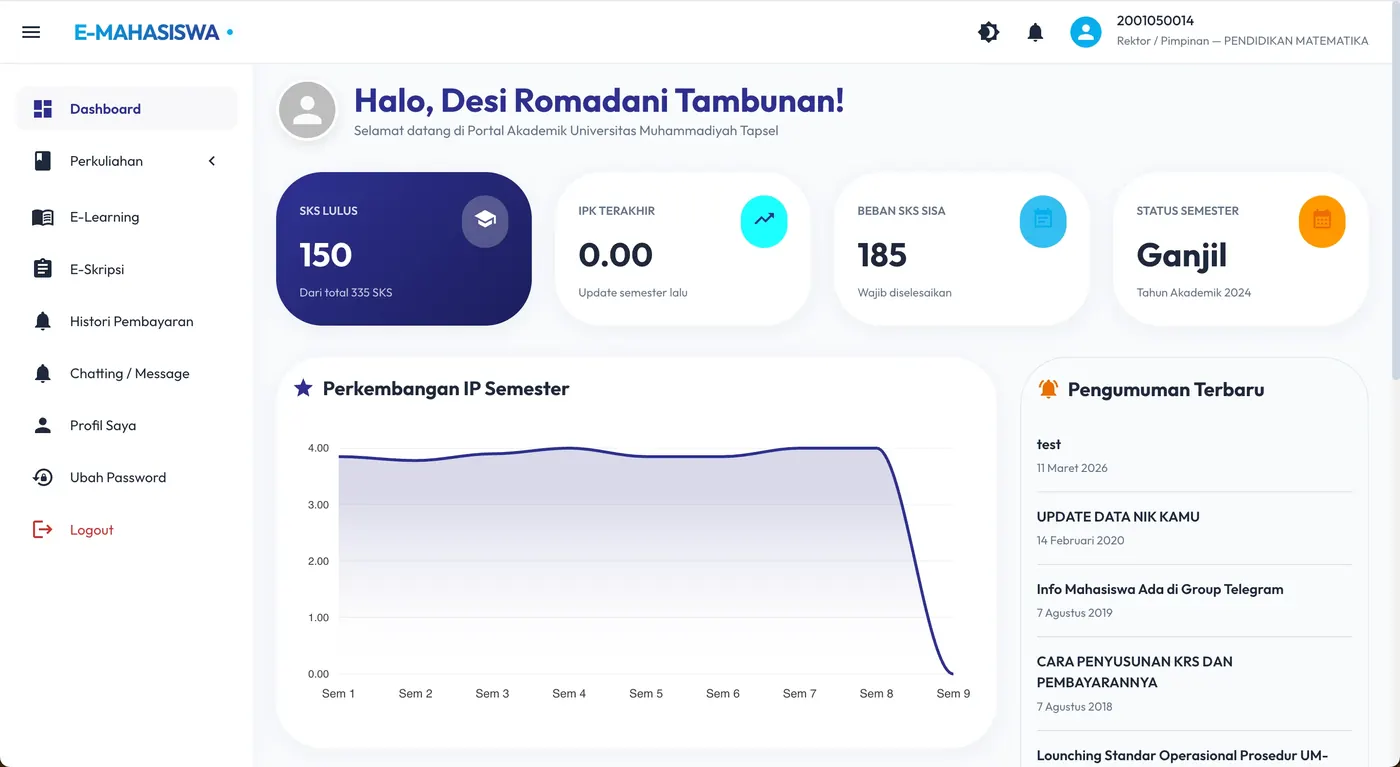Click the blue calendar icon on Beban SKS Sisa
The height and width of the screenshot is (767, 1400).
click(1043, 220)
